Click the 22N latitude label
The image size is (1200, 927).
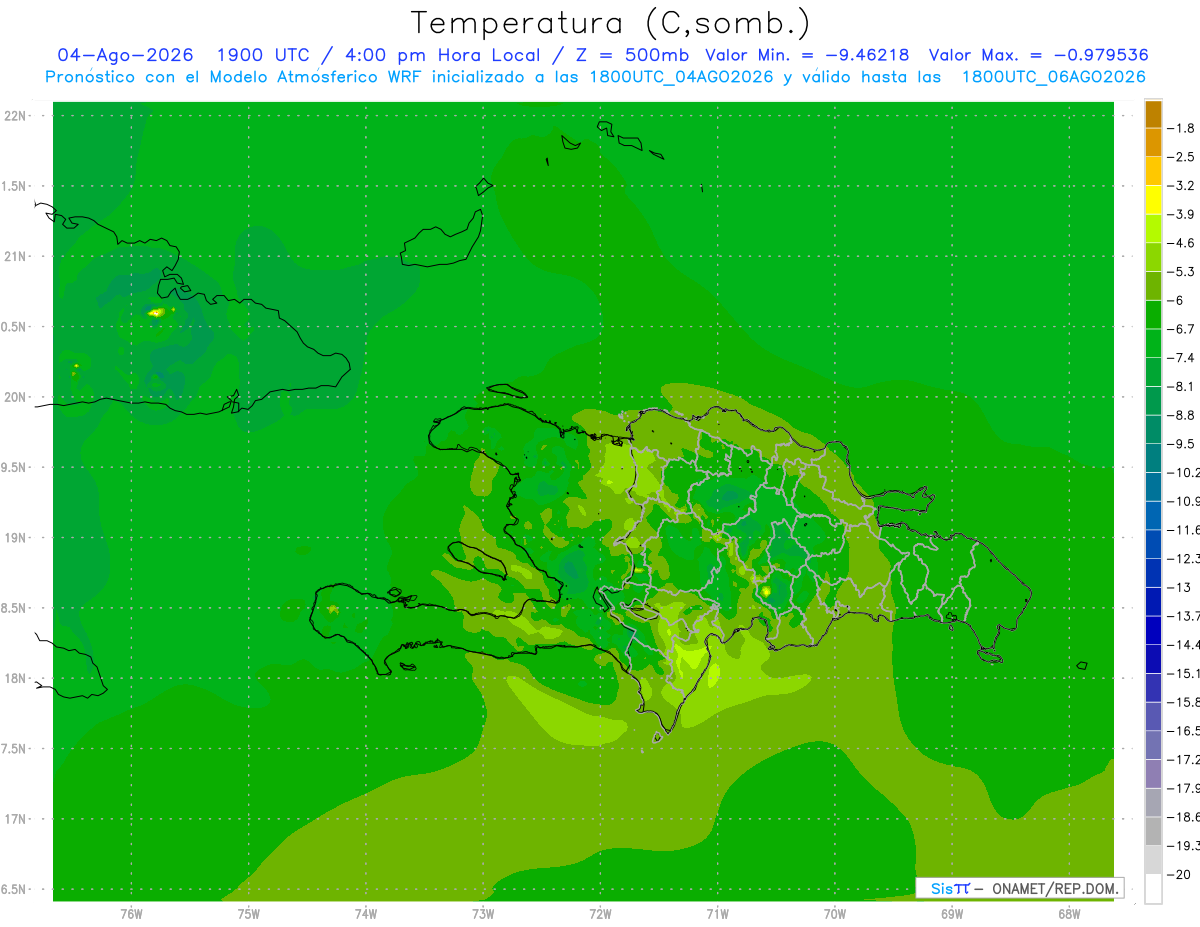coord(15,116)
